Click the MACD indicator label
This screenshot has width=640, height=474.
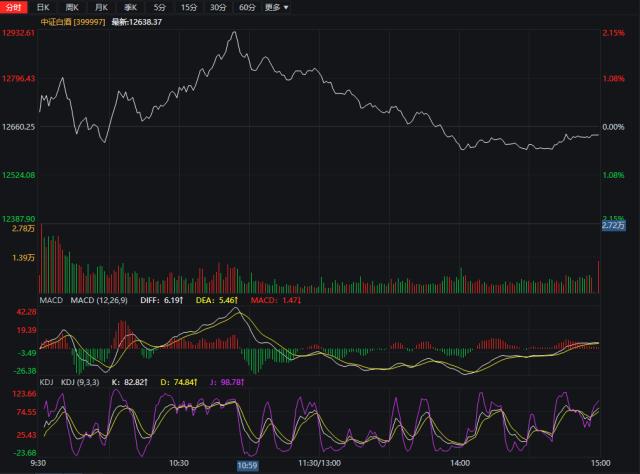[x=51, y=300]
